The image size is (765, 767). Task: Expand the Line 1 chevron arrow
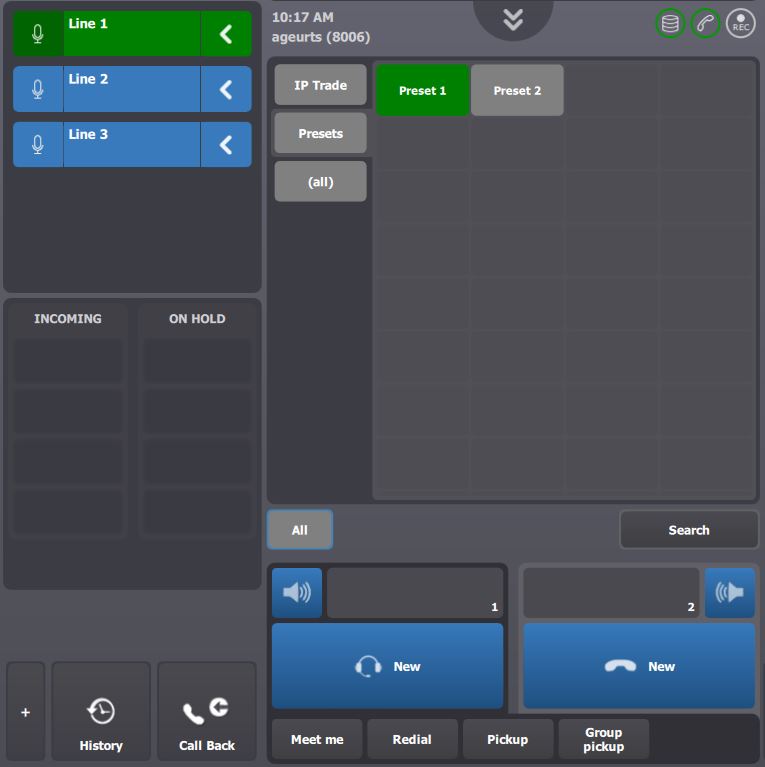click(226, 34)
